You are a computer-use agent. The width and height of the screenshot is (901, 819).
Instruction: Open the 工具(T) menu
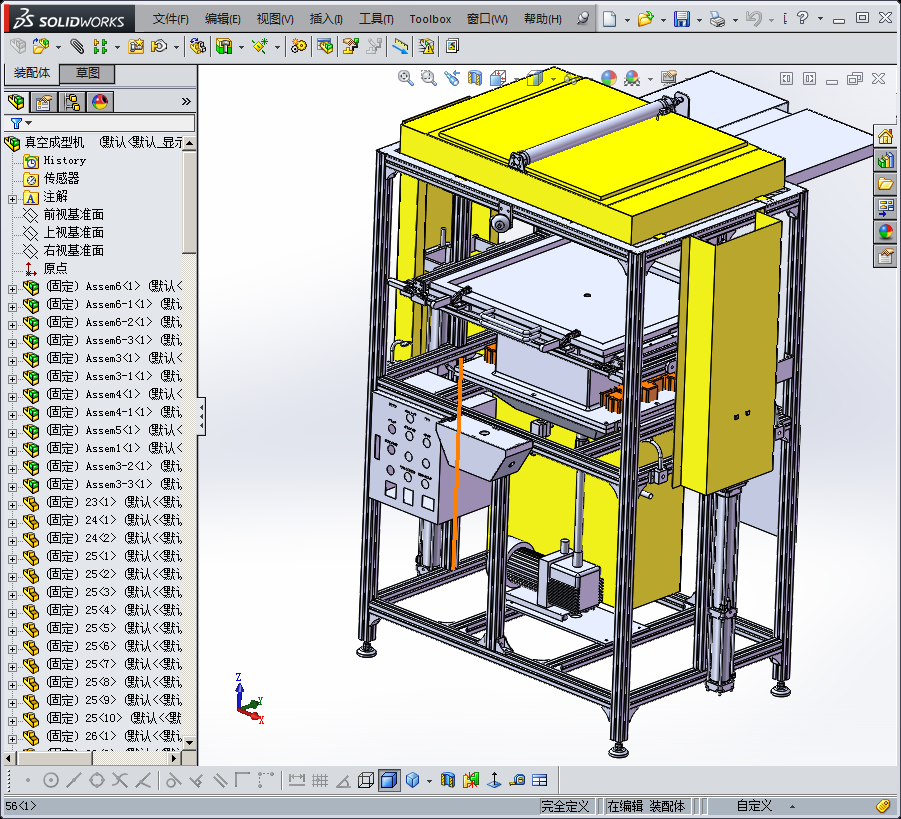[376, 19]
